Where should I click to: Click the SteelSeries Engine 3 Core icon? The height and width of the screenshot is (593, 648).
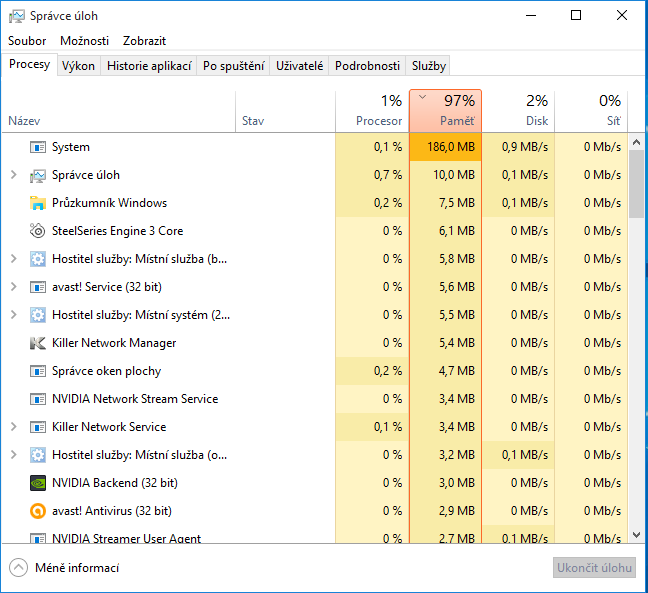[38, 231]
